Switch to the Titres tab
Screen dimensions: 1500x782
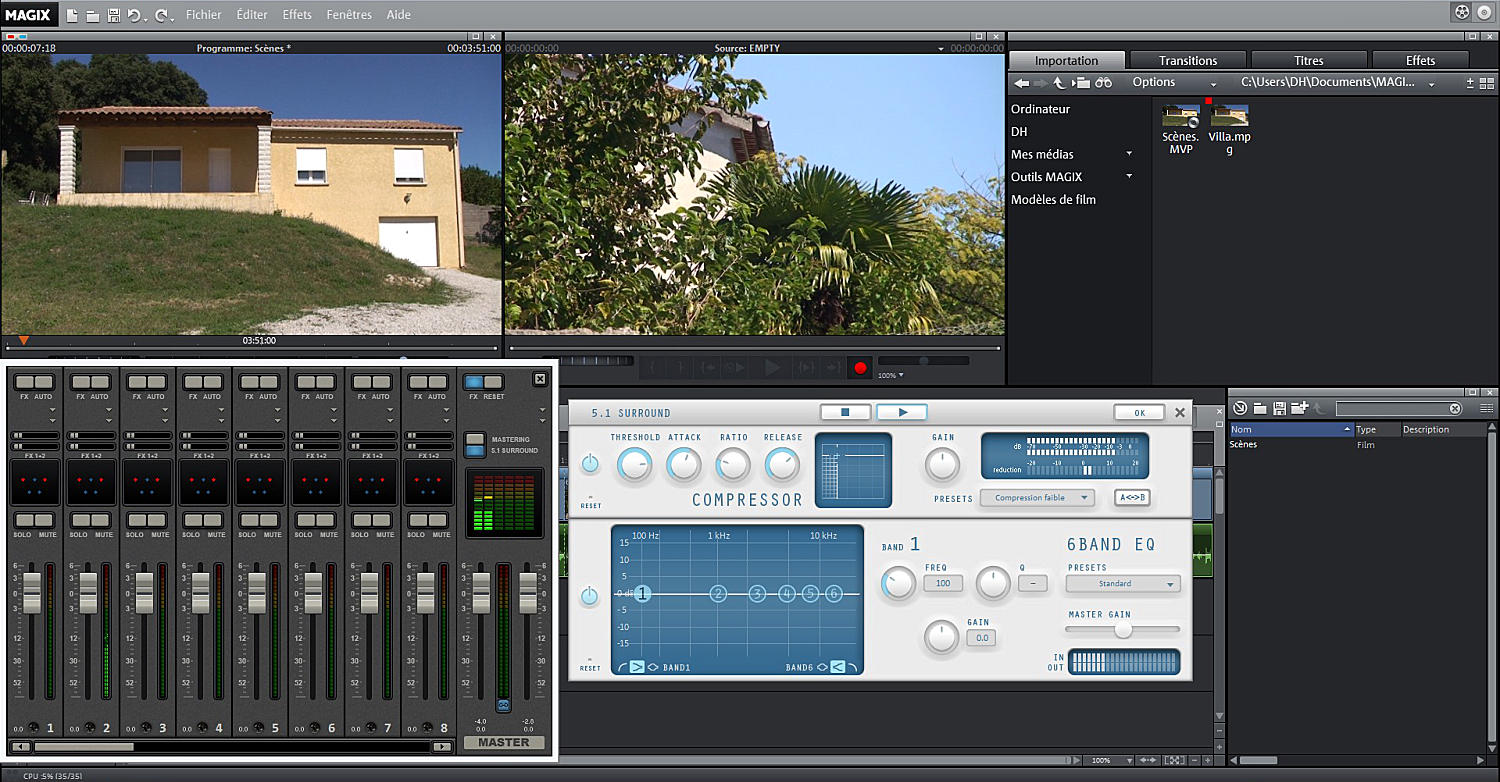[1309, 61]
